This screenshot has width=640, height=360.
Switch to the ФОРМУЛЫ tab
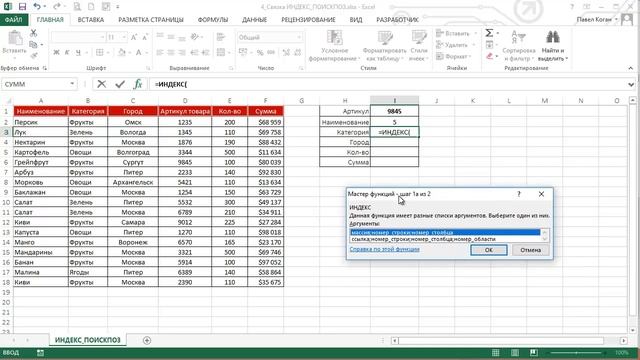tap(213, 20)
